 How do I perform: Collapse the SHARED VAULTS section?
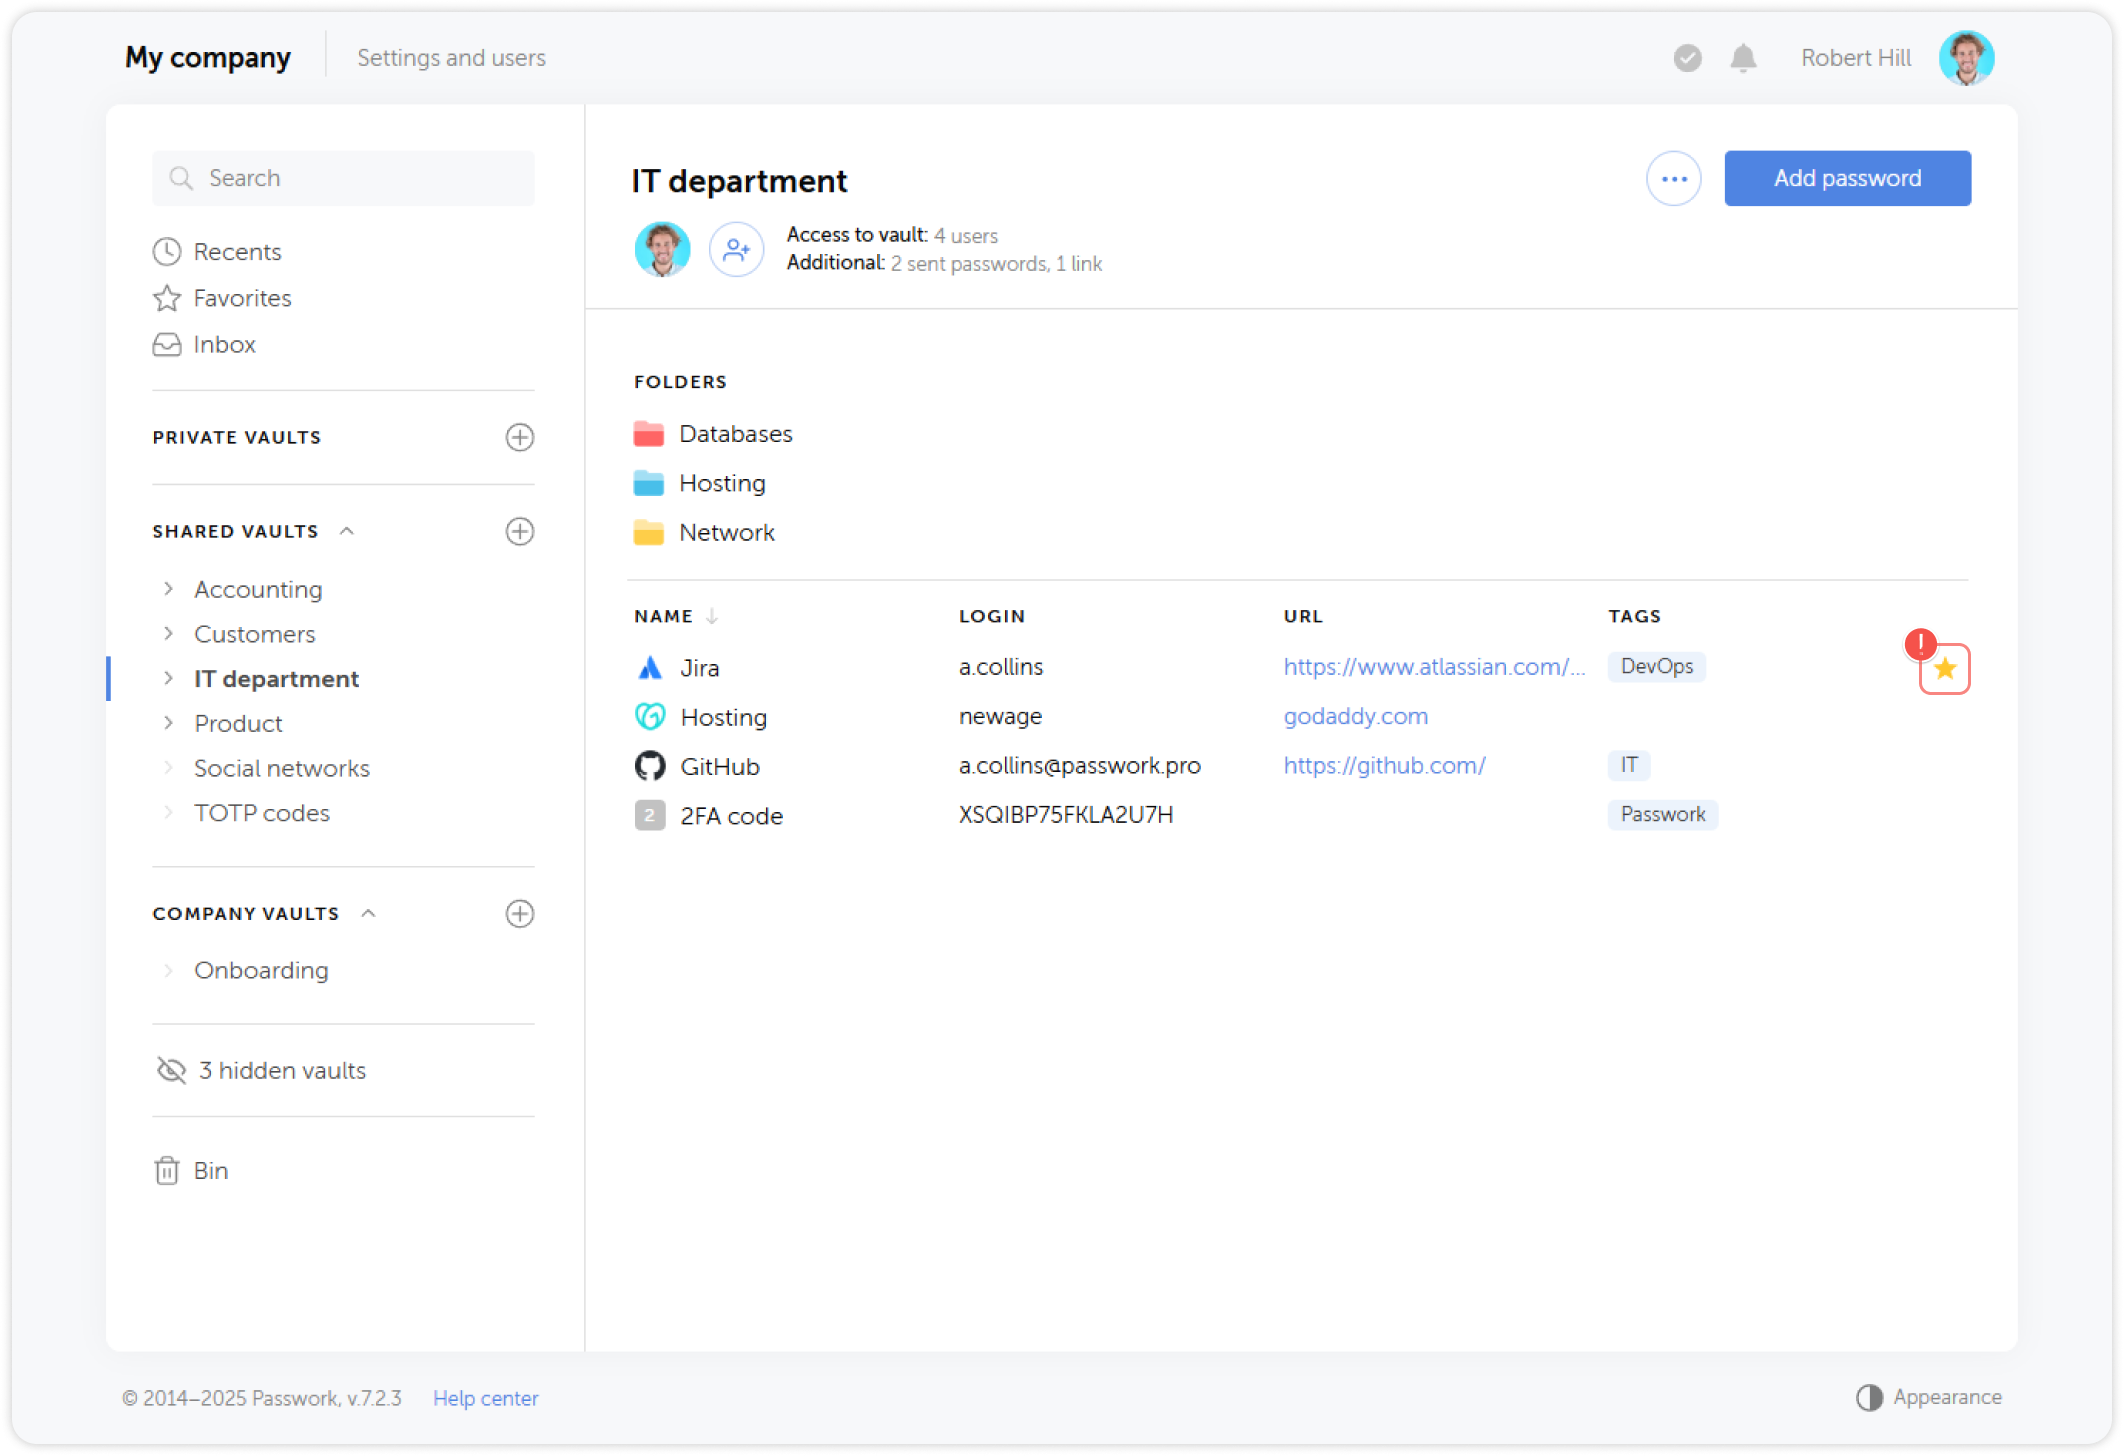pos(347,531)
